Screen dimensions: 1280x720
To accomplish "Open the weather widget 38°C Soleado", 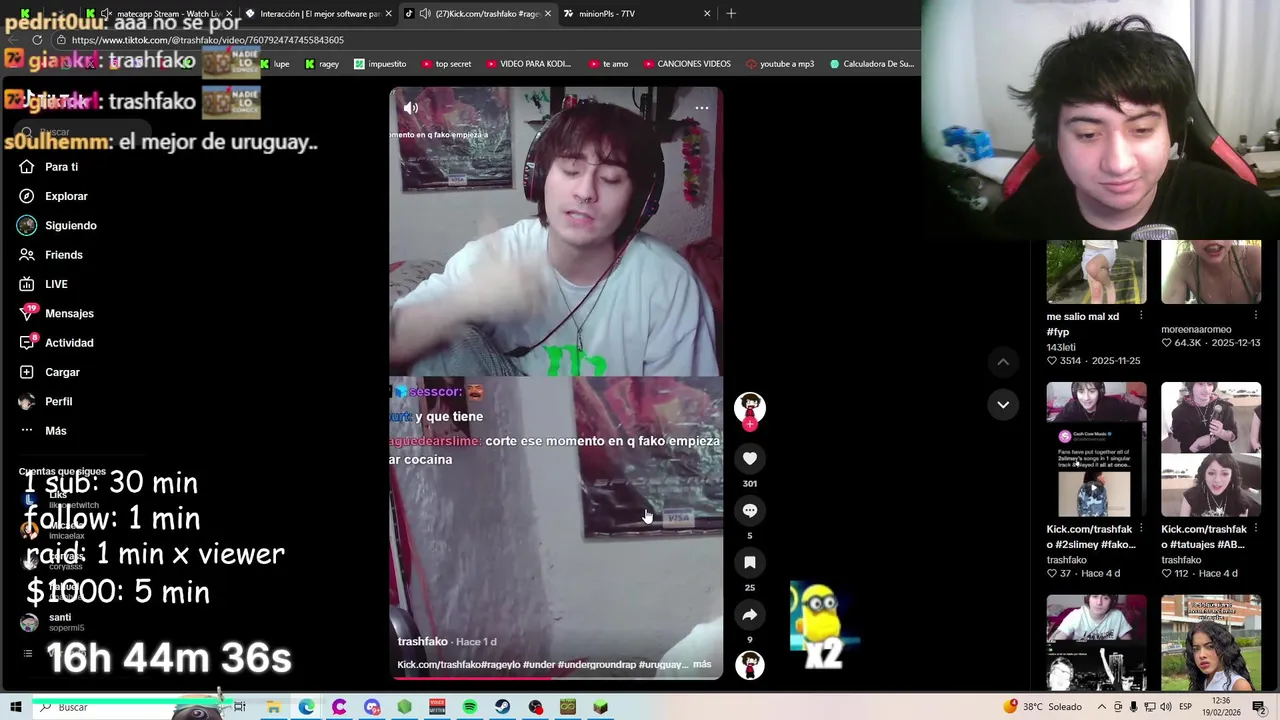I will (1042, 707).
